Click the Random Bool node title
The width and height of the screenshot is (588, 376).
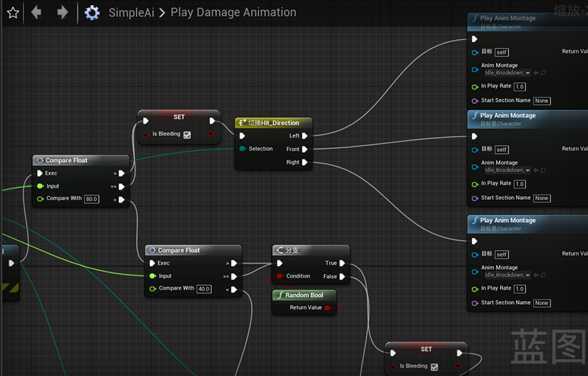[304, 295]
